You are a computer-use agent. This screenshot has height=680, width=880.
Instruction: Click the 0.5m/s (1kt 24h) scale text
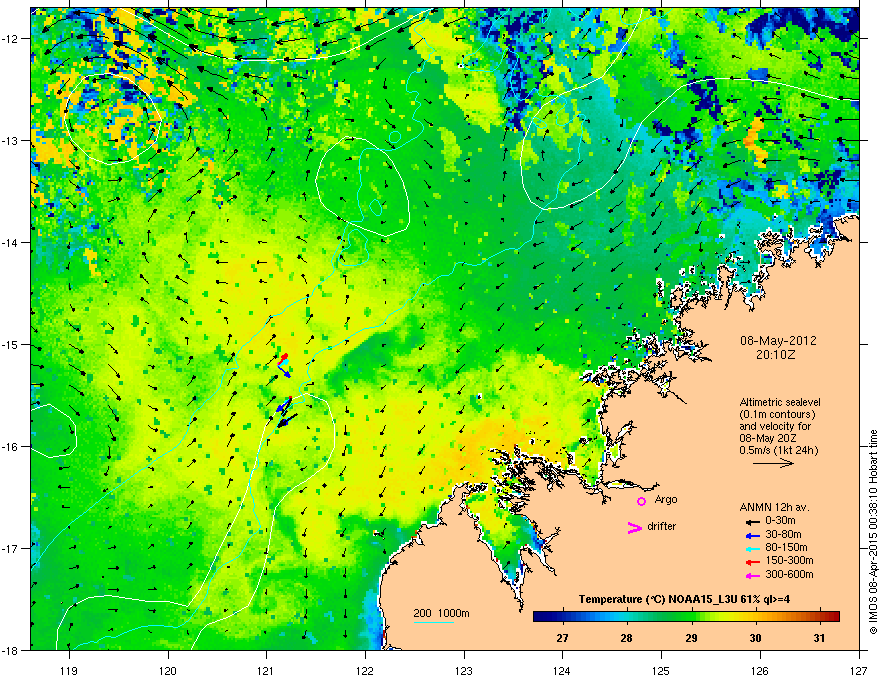coord(778,450)
